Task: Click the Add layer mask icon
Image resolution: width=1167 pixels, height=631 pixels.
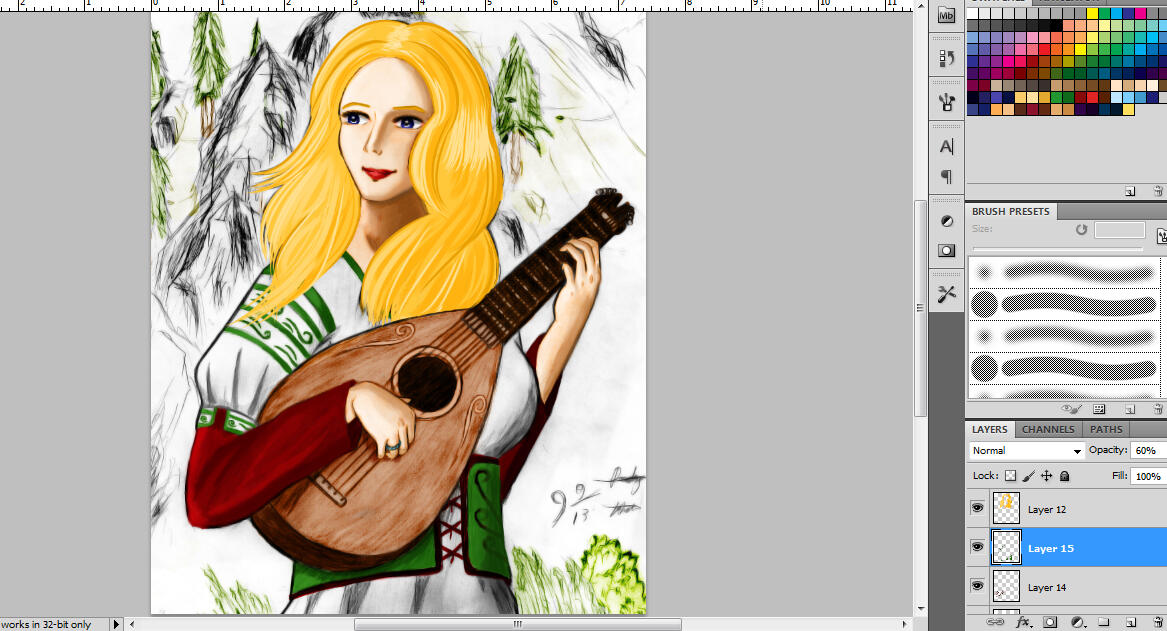Action: point(1050,622)
